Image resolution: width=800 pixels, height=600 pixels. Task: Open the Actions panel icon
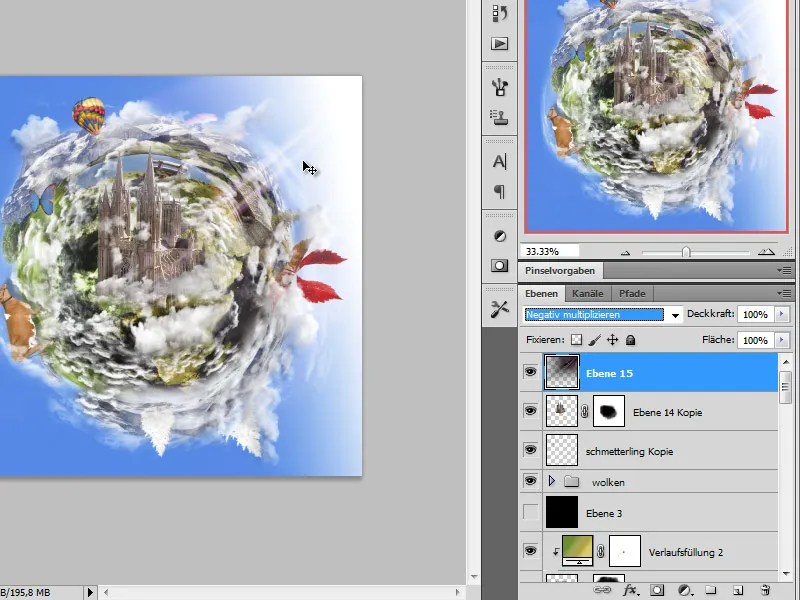click(499, 44)
